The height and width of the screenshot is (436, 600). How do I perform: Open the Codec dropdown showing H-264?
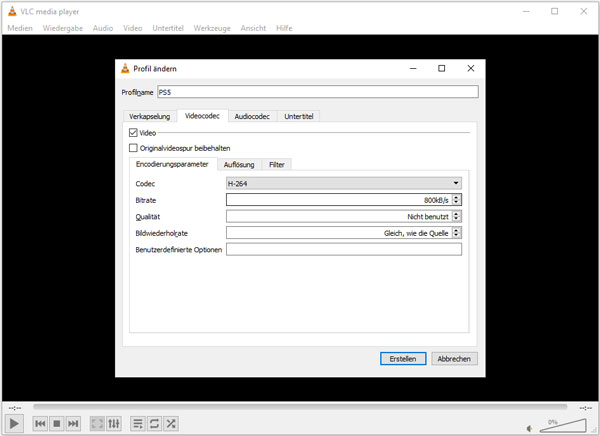(343, 183)
